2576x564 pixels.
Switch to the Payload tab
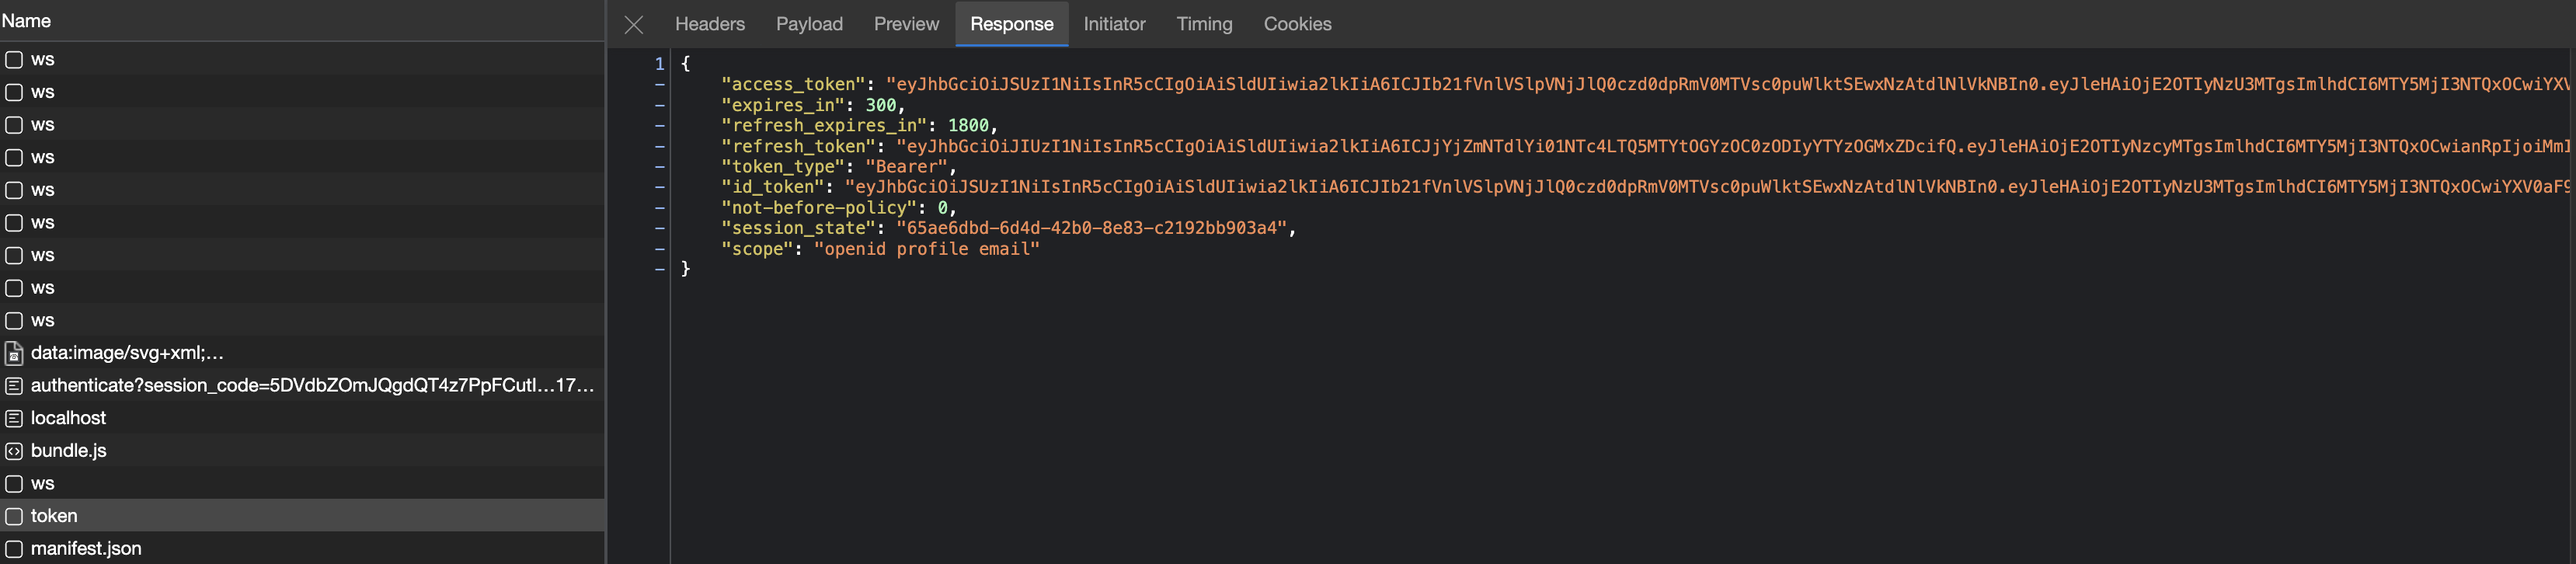(808, 24)
